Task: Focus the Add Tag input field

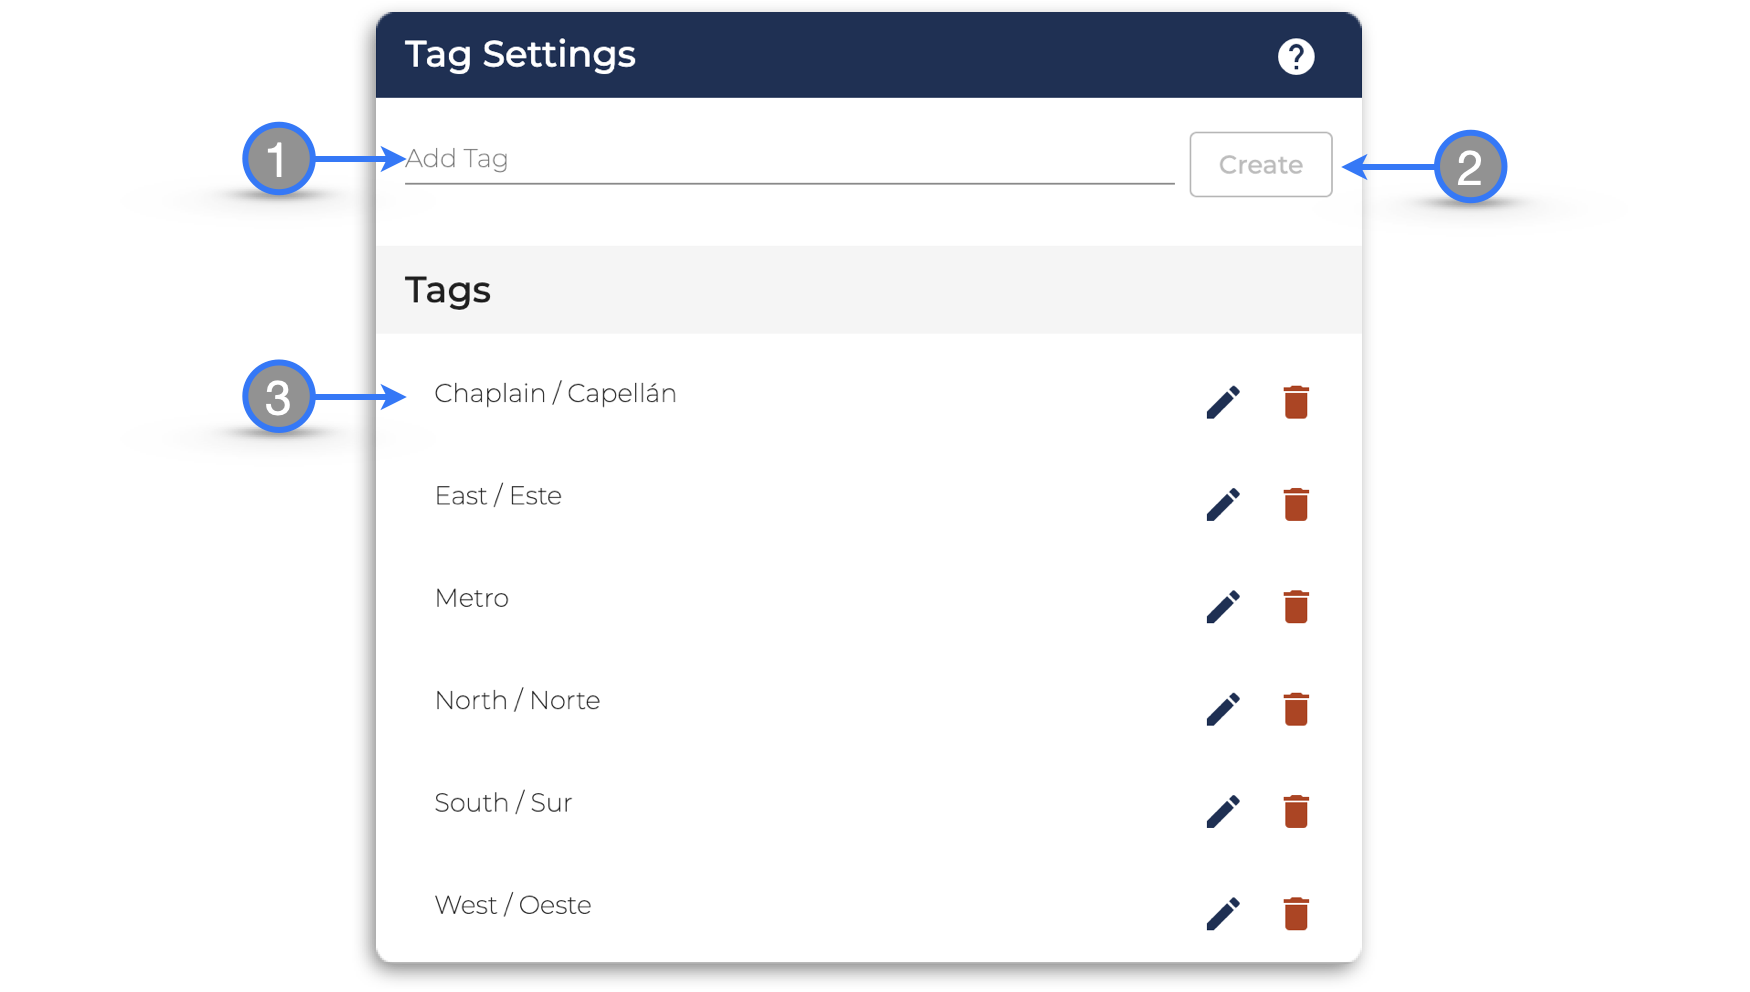Action: (x=789, y=160)
